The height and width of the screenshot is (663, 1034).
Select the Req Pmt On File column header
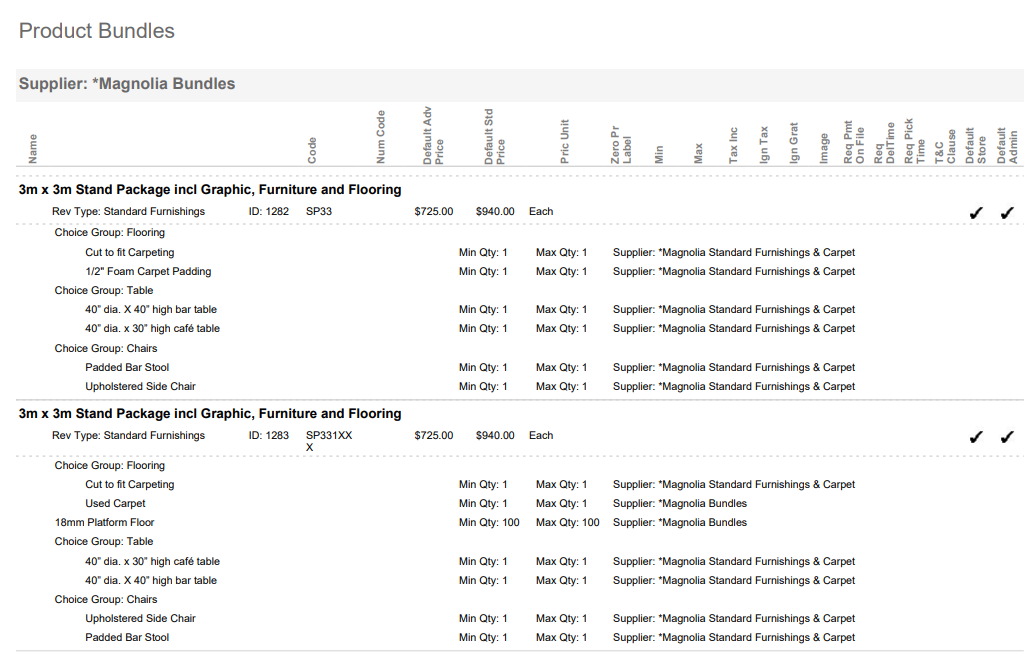click(x=854, y=142)
